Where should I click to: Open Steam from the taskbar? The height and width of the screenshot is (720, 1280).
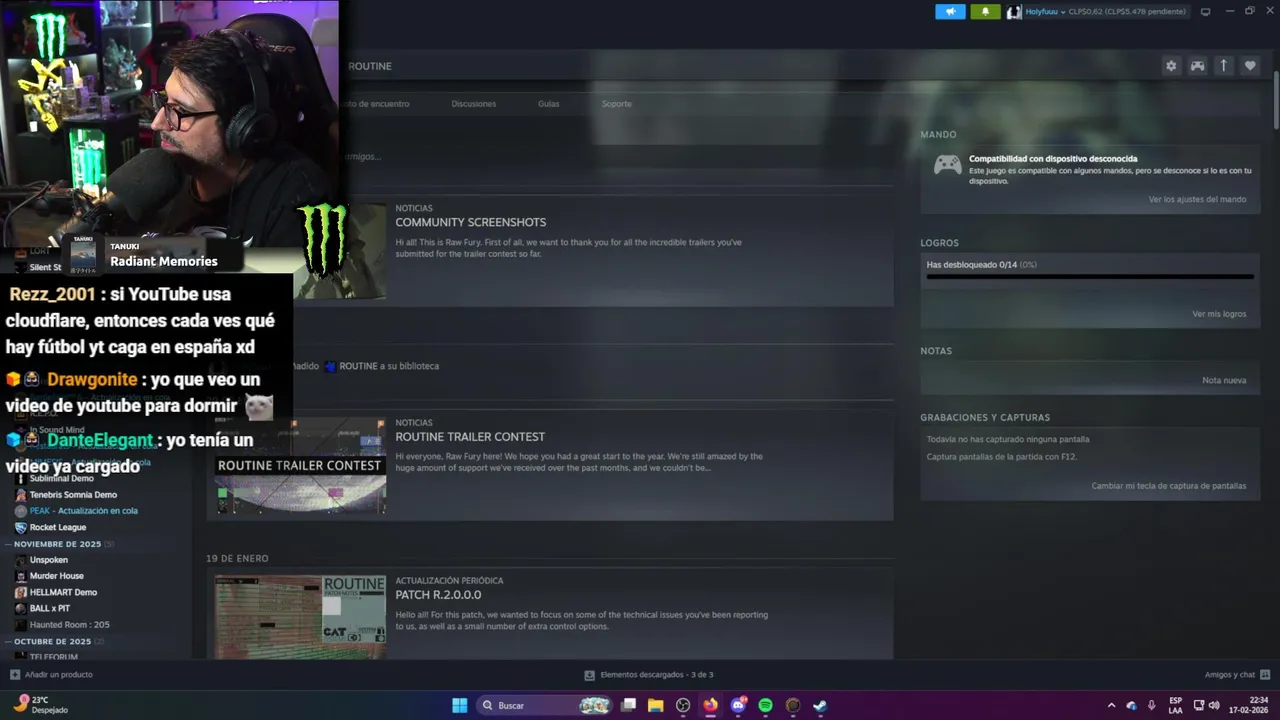click(820, 705)
